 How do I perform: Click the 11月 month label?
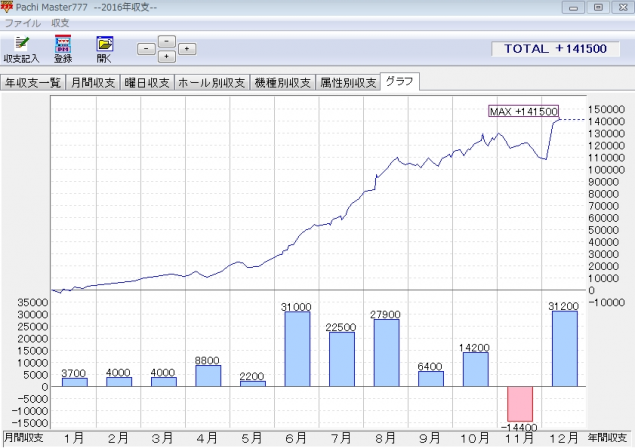coord(519,438)
